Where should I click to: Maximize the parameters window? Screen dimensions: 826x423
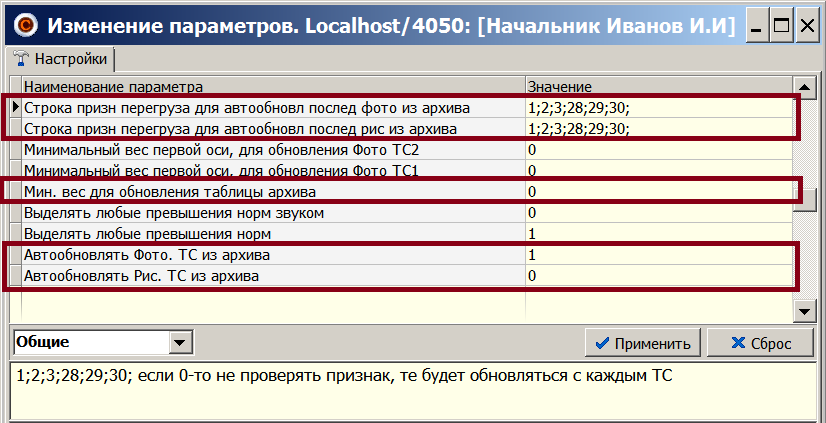click(782, 25)
